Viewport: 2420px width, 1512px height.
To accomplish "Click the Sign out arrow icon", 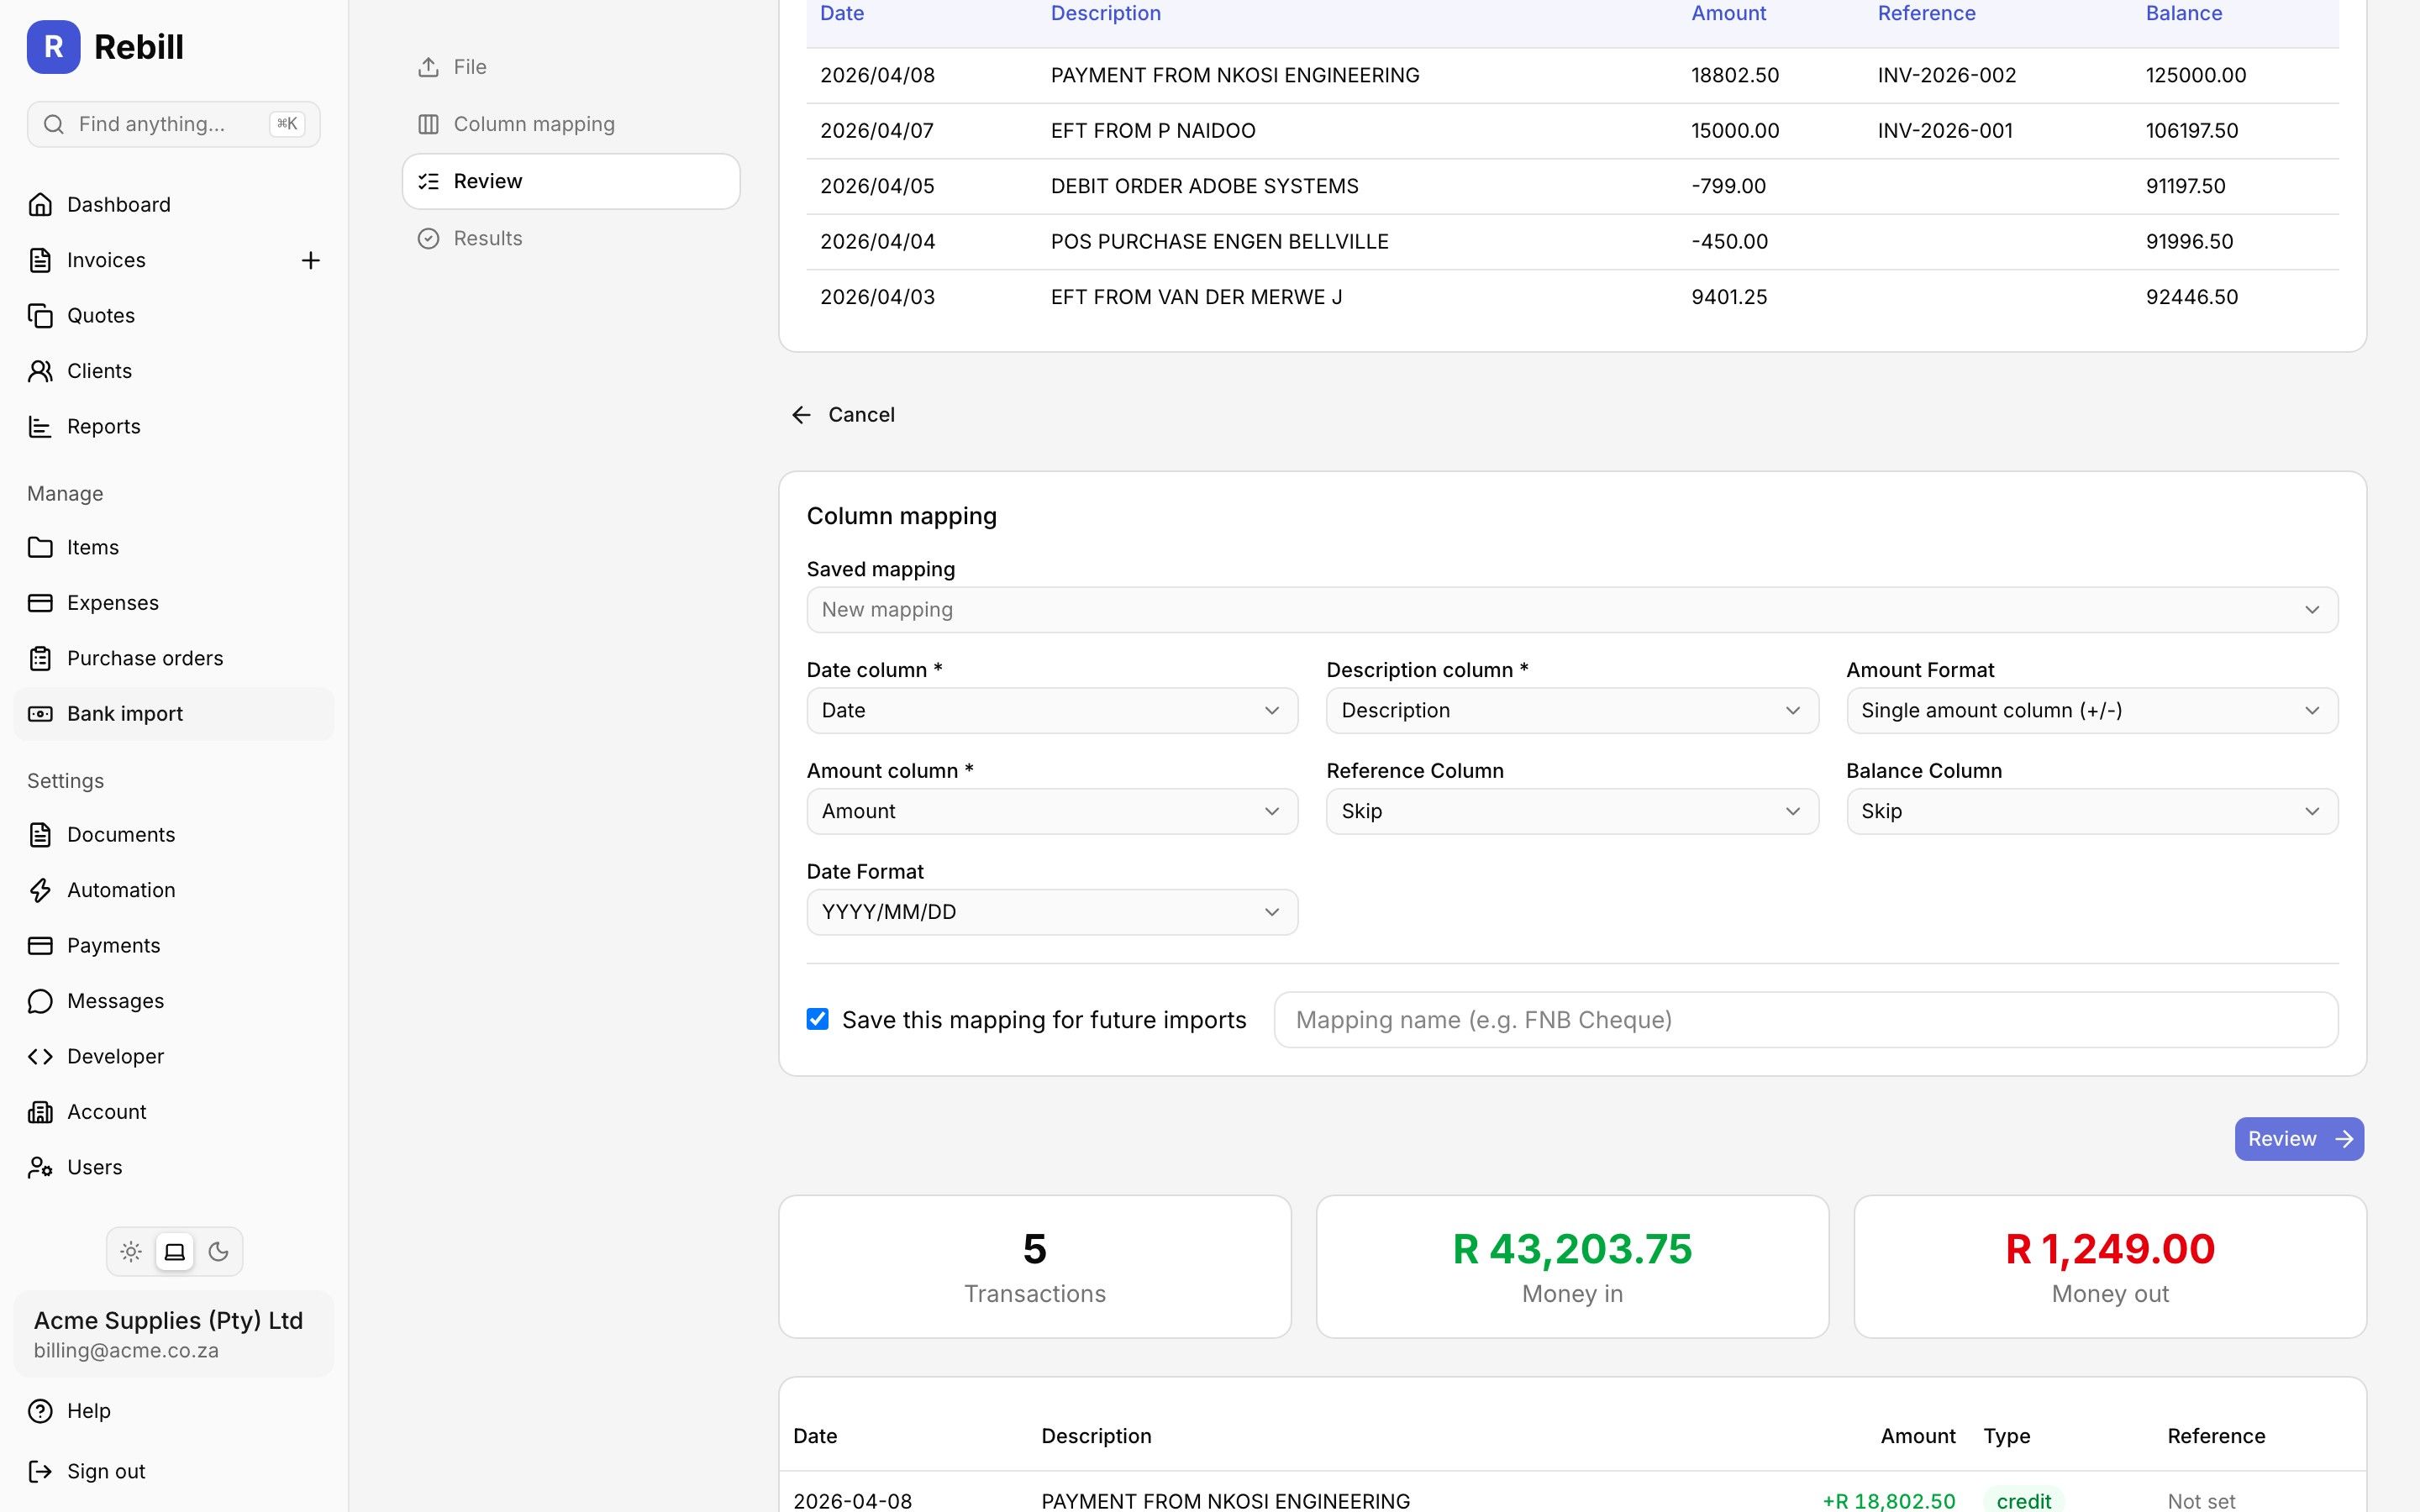I will click(40, 1472).
